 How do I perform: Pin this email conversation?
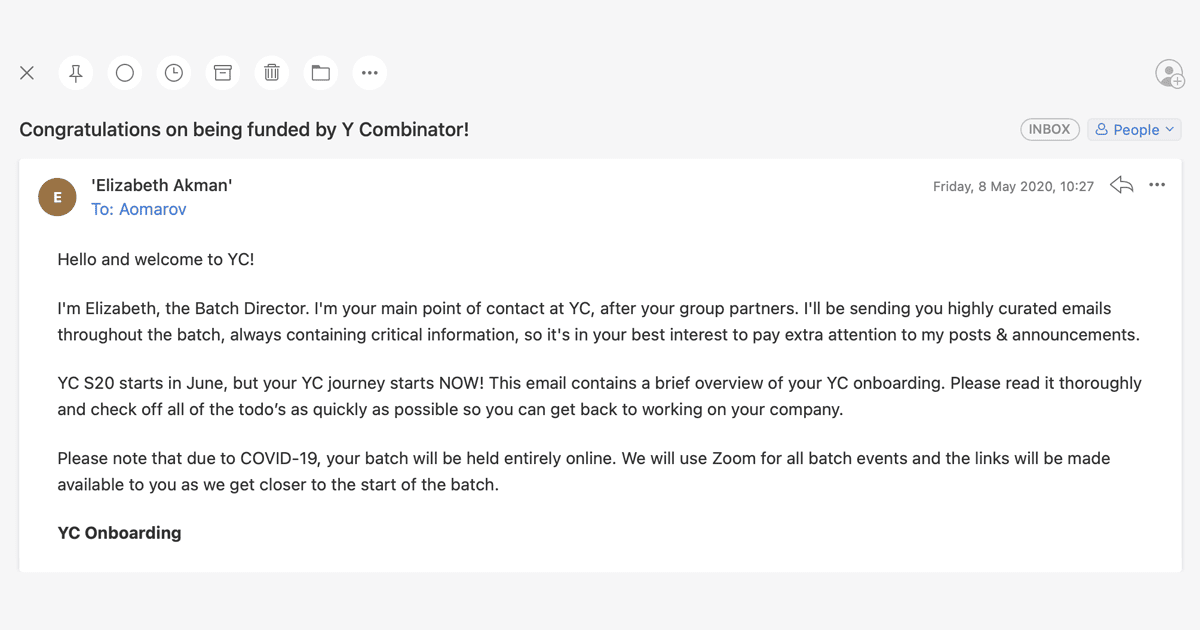click(x=76, y=73)
